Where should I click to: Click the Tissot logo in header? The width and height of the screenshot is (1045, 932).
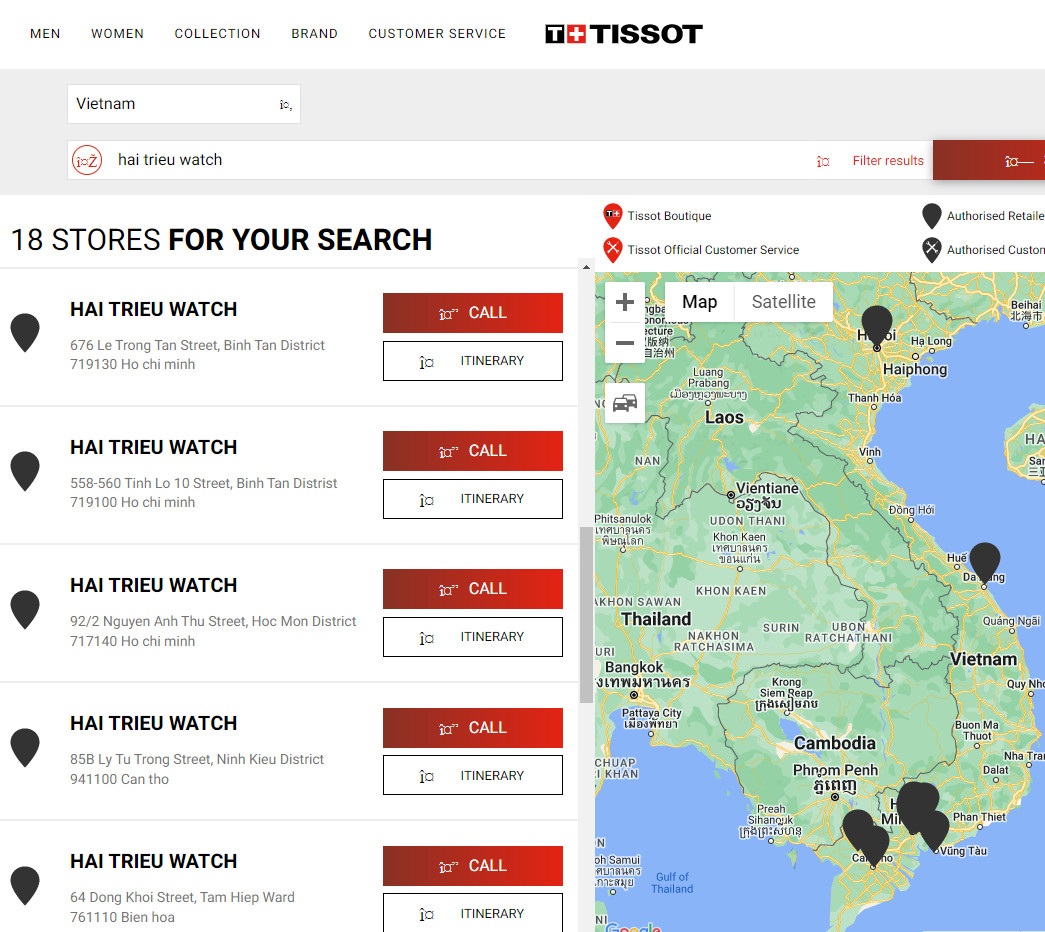coord(624,34)
